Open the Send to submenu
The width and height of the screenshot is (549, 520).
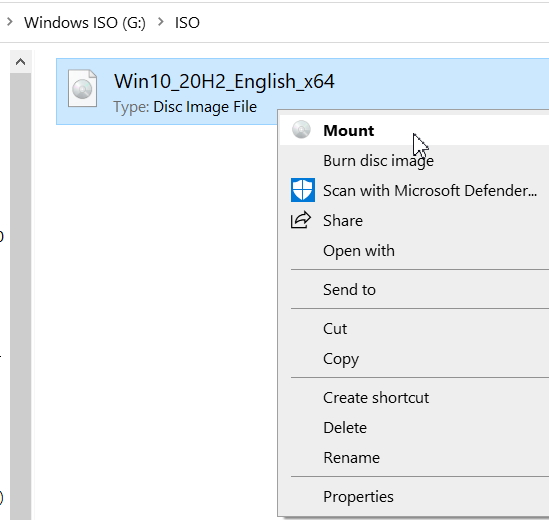[x=414, y=290]
